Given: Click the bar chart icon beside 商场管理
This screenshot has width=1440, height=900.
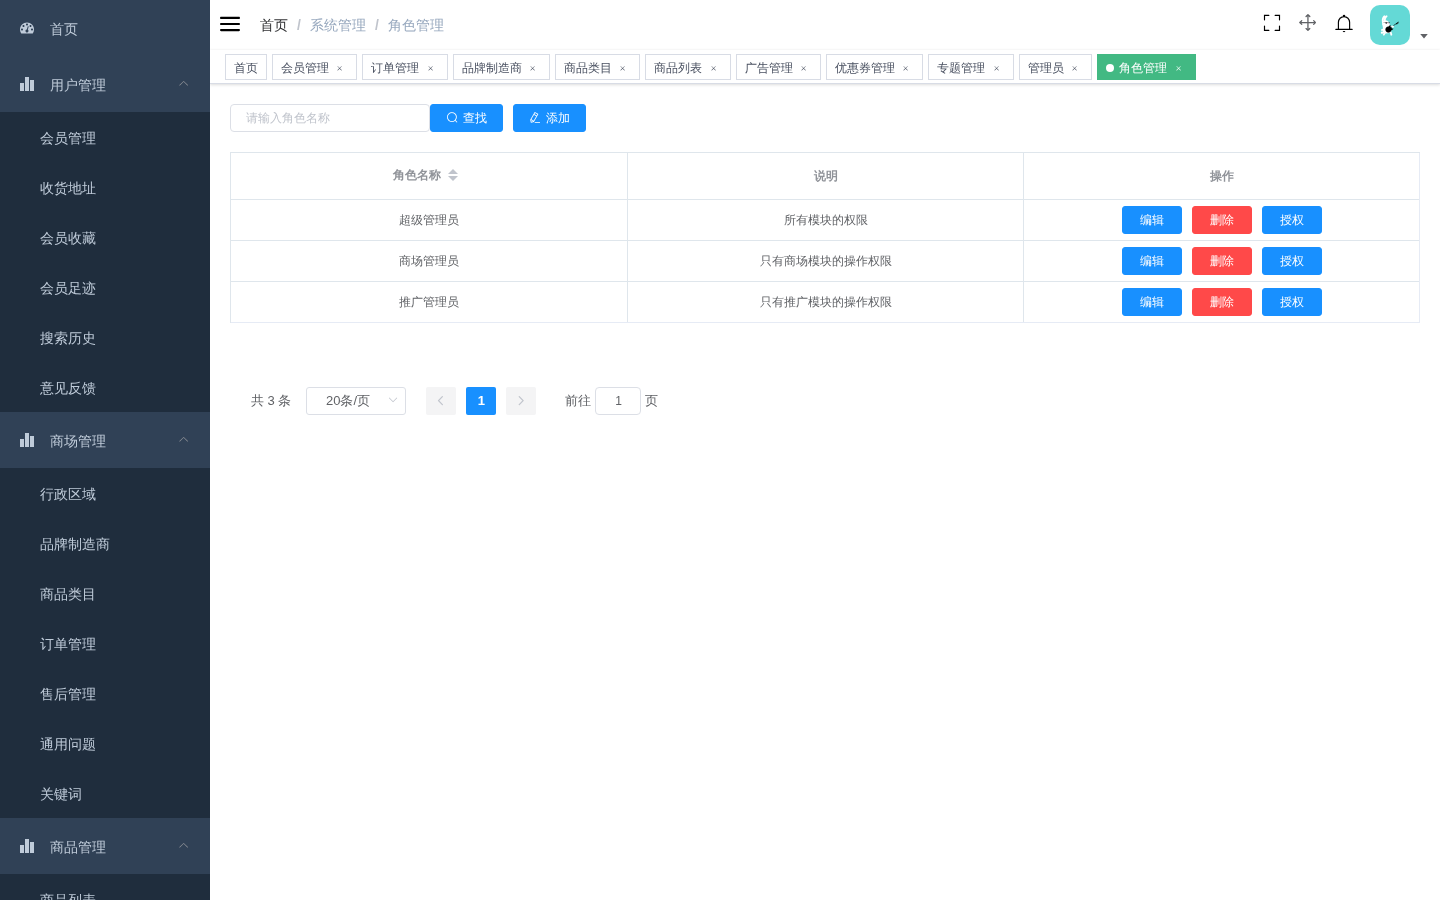Looking at the screenshot, I should (x=27, y=441).
